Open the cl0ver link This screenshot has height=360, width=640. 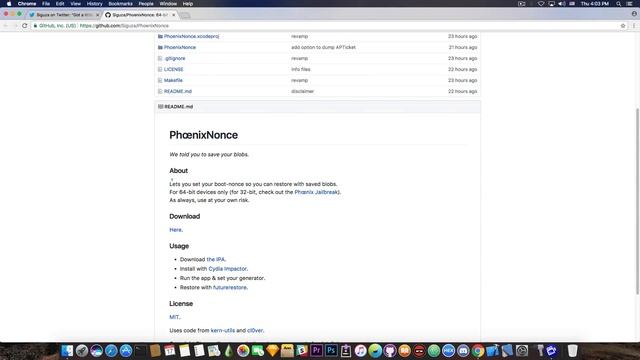pos(255,330)
